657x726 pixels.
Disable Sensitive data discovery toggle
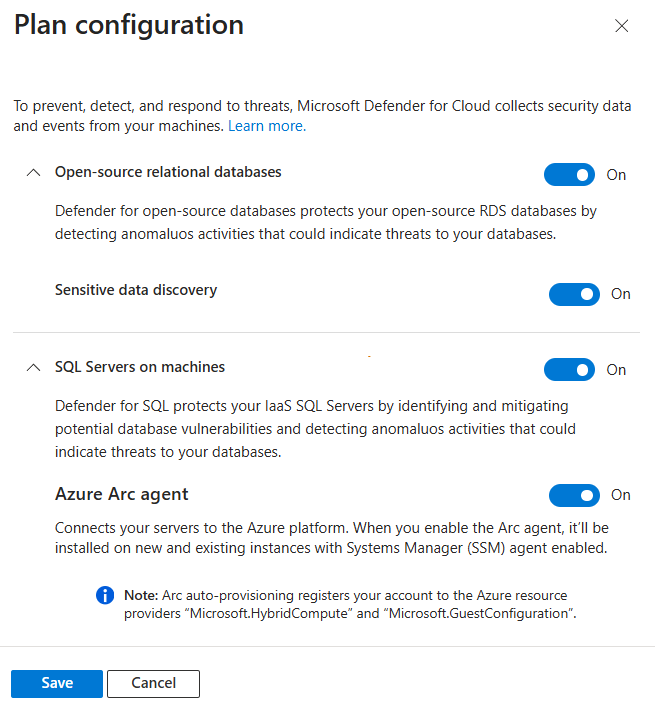pyautogui.click(x=576, y=295)
